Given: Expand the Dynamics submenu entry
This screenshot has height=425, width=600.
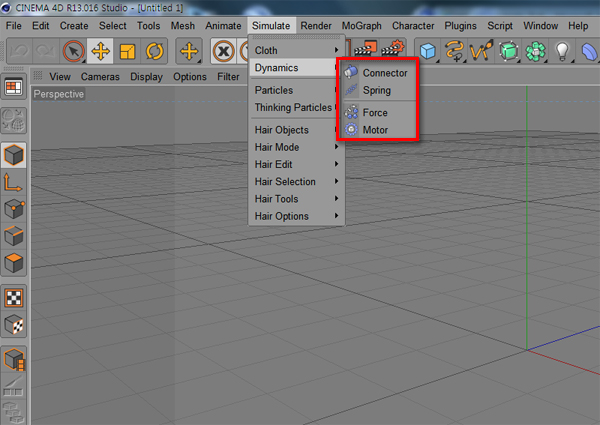Looking at the screenshot, I should pyautogui.click(x=293, y=68).
